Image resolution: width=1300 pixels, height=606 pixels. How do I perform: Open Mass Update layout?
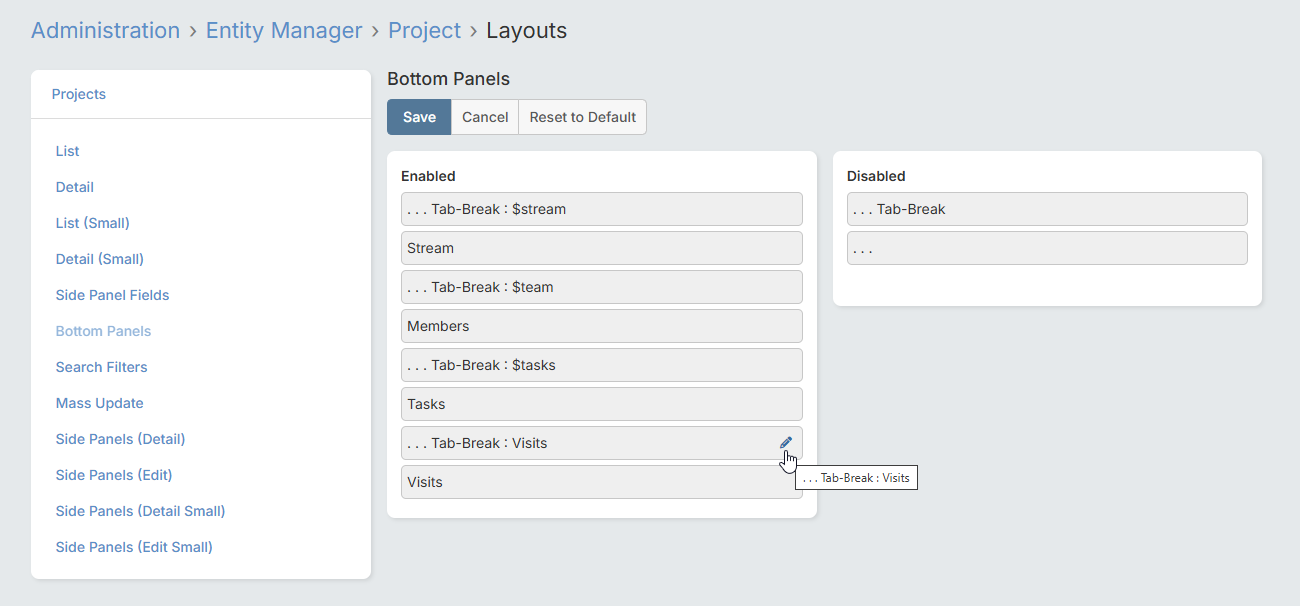[x=99, y=403]
